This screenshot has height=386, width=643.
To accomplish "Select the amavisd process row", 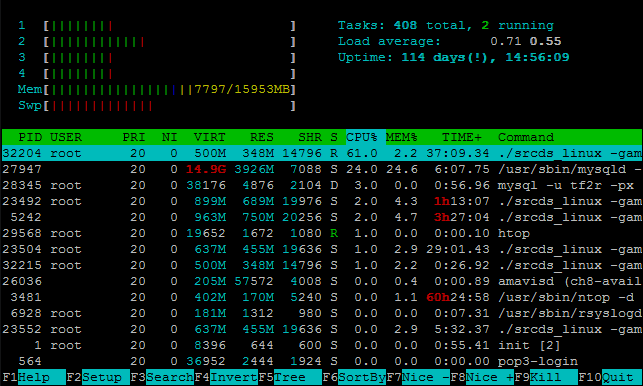I will pyautogui.click(x=322, y=281).
